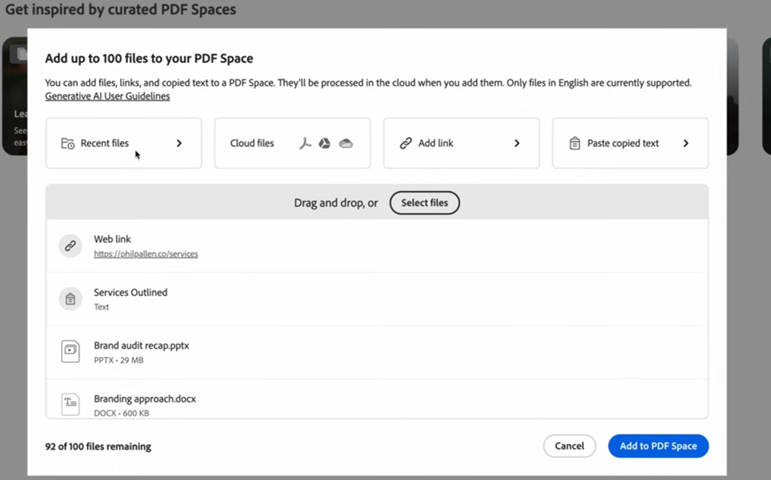Screen dimensions: 771x480
Task: Click the Services Outlined text icon
Action: click(70, 299)
